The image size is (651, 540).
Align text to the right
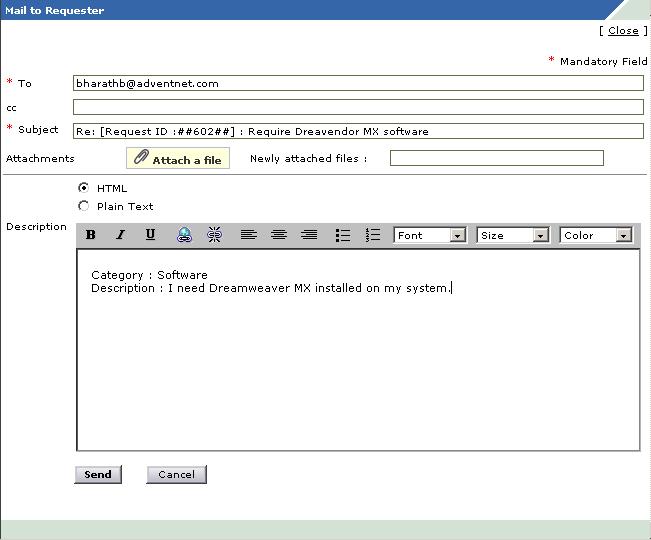point(309,235)
